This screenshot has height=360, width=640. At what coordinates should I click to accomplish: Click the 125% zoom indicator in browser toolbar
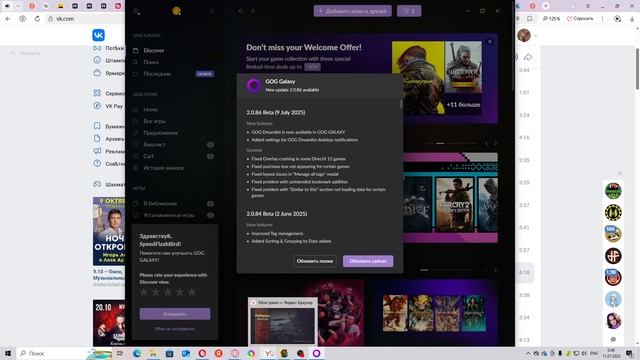tap(551, 19)
